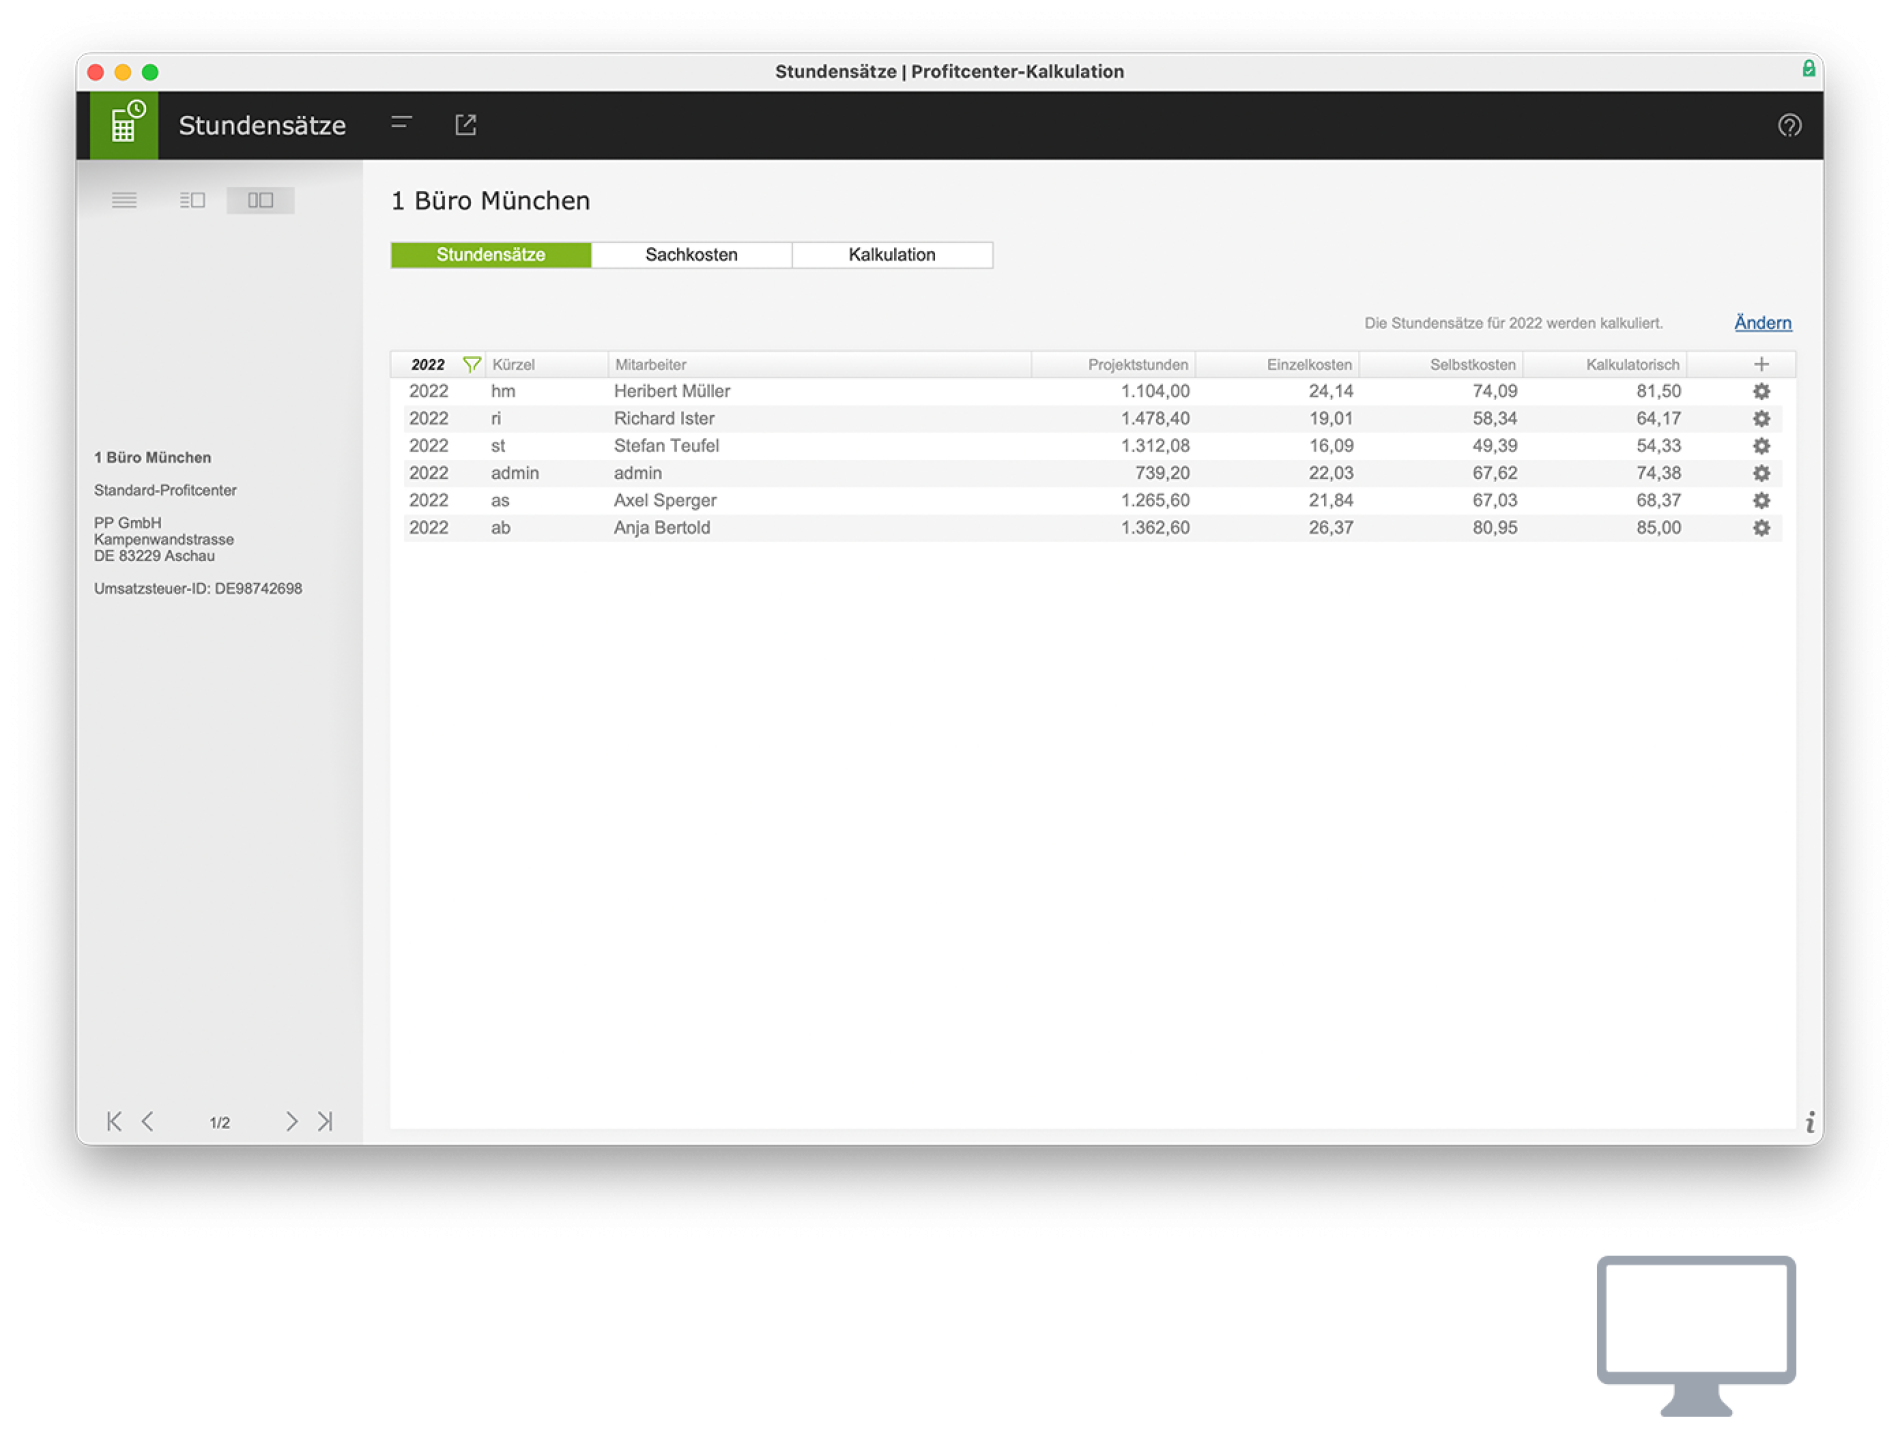Image resolution: width=1900 pixels, height=1455 pixels.
Task: Switch to the Sachkosten tab
Action: point(692,255)
